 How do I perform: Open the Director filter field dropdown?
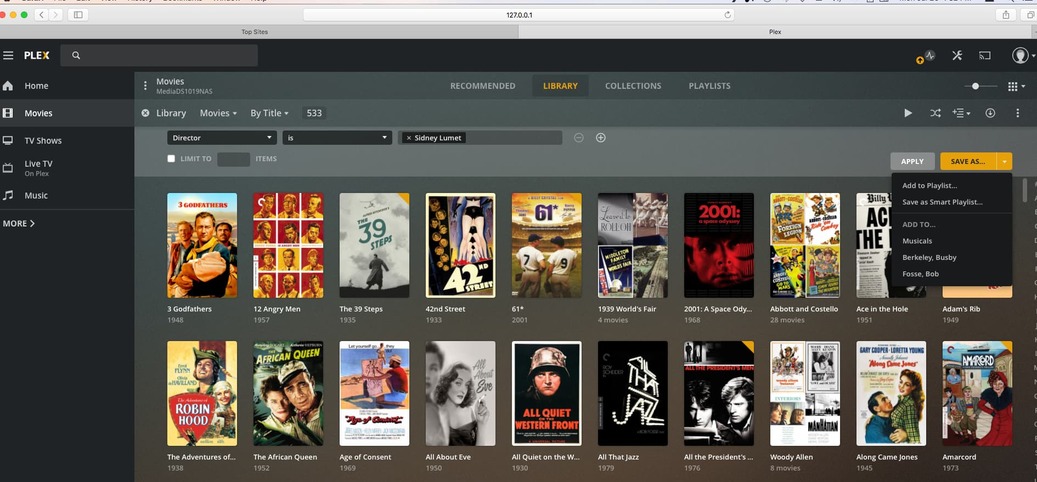222,138
